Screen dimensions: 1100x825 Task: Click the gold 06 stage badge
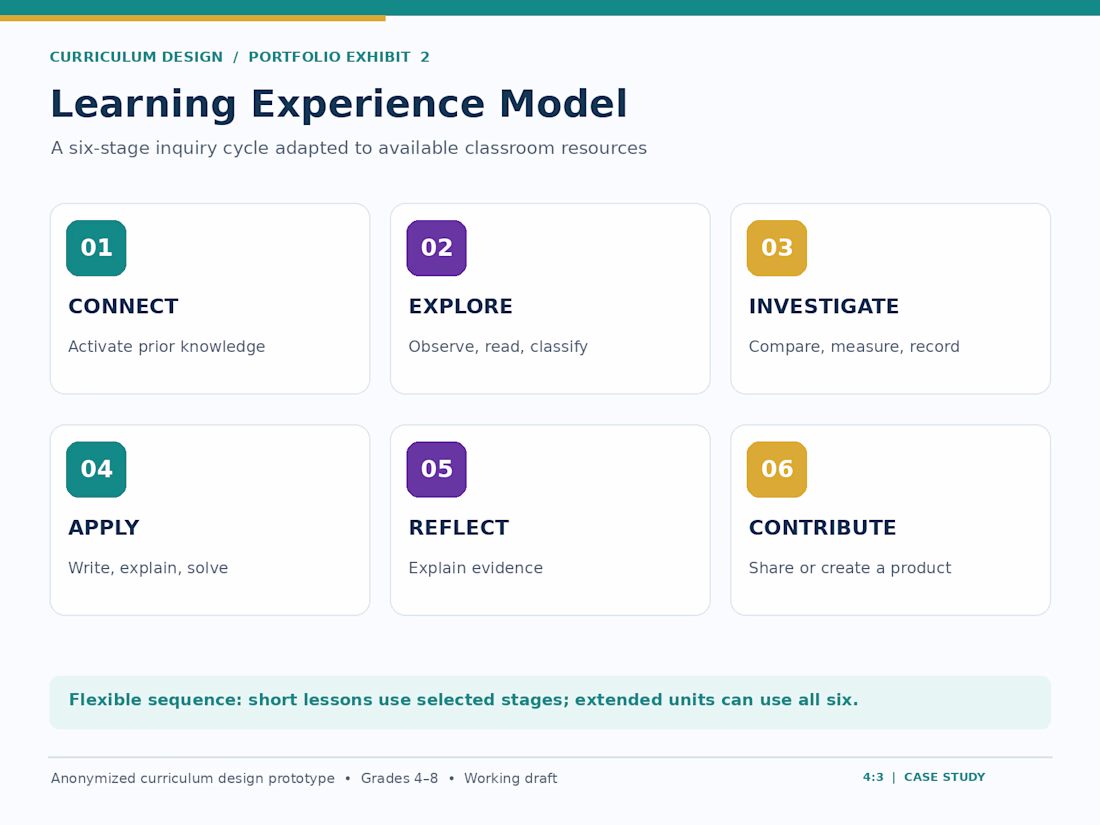[x=777, y=469]
